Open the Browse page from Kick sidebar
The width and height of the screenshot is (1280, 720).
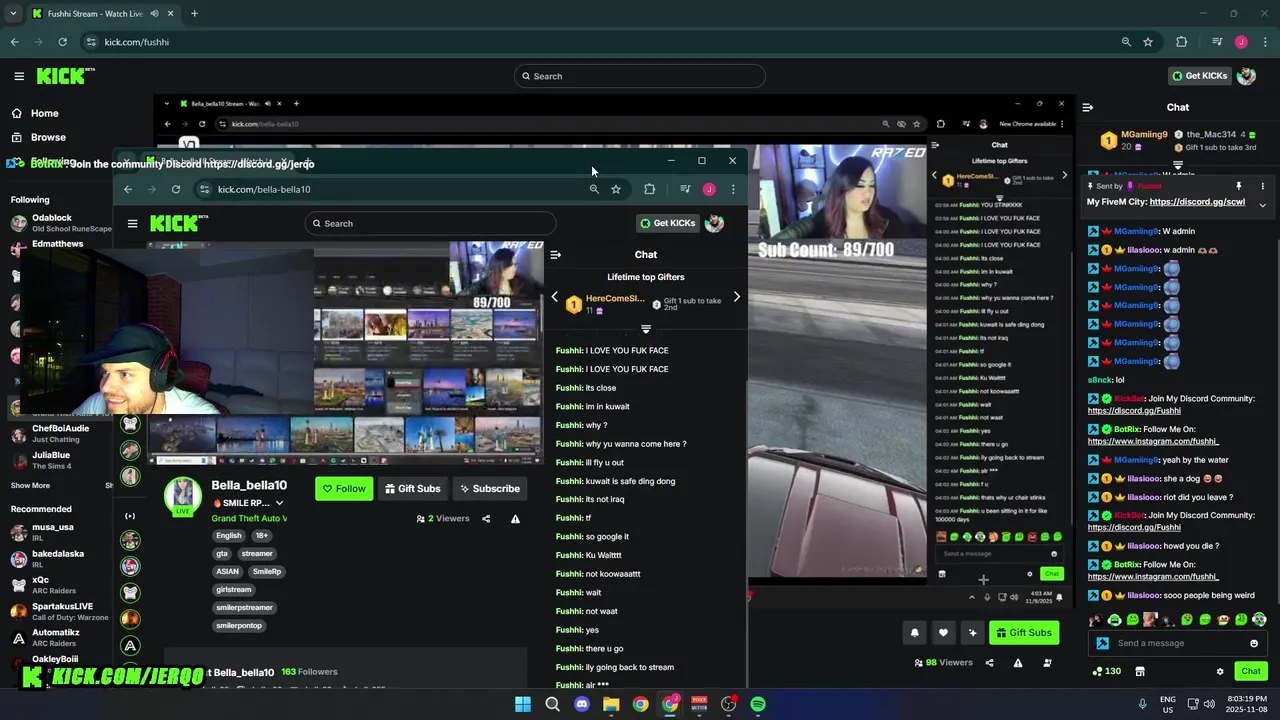coord(48,137)
